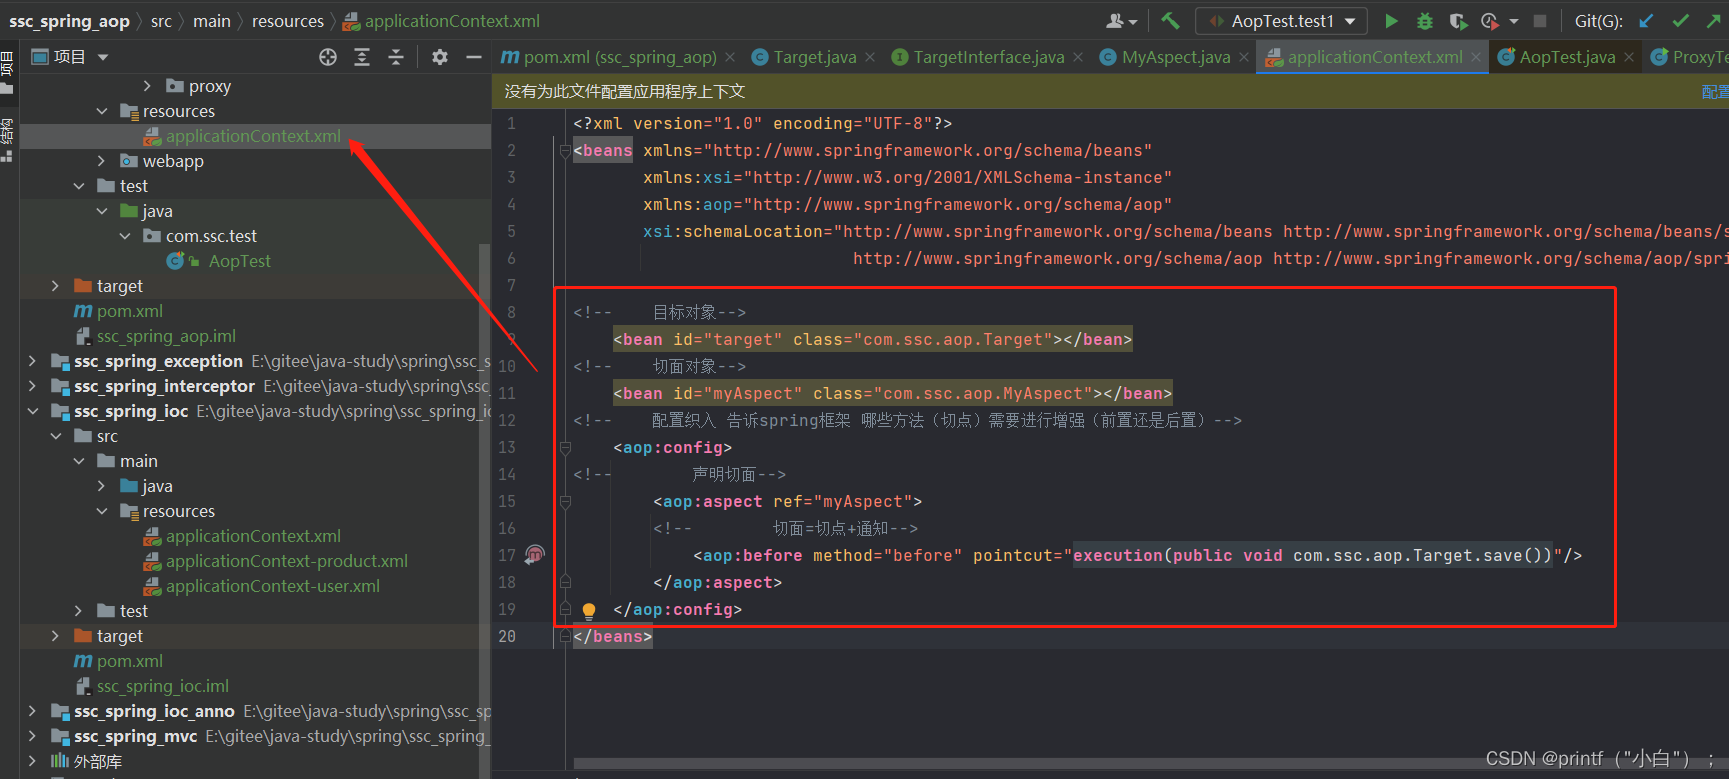Viewport: 1729px width, 779px height.
Task: Select applicationContext-product.xml in tree
Action: (x=287, y=561)
